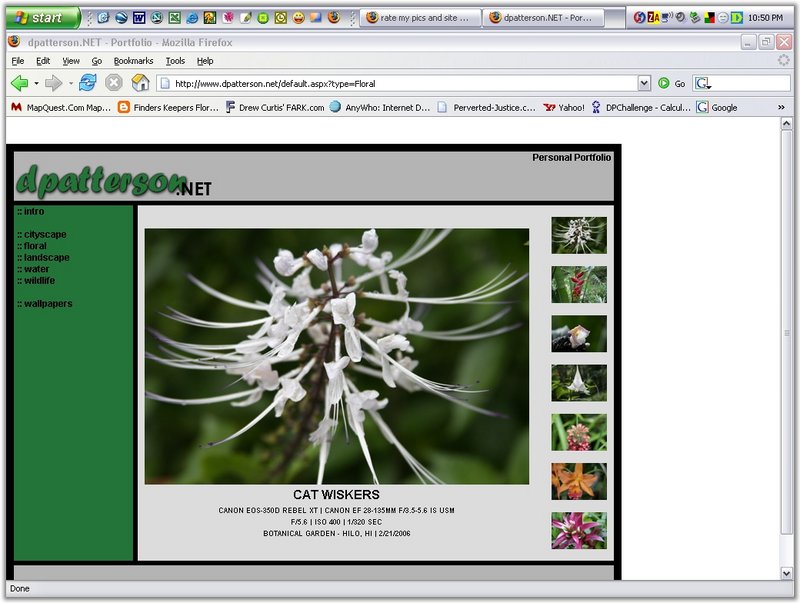The image size is (800, 603).
Task: Open the Perverted-Justice bookmark
Action: [x=487, y=108]
